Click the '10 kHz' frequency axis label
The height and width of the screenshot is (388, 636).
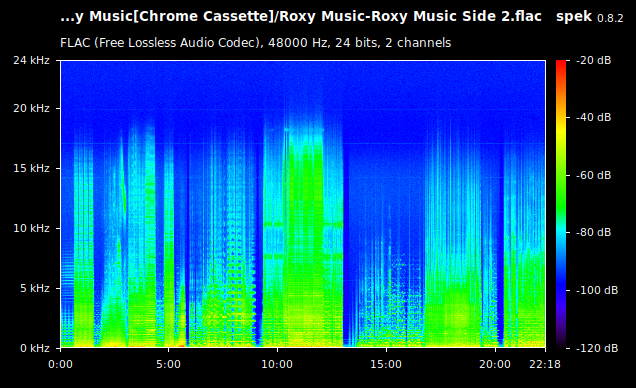click(31, 228)
